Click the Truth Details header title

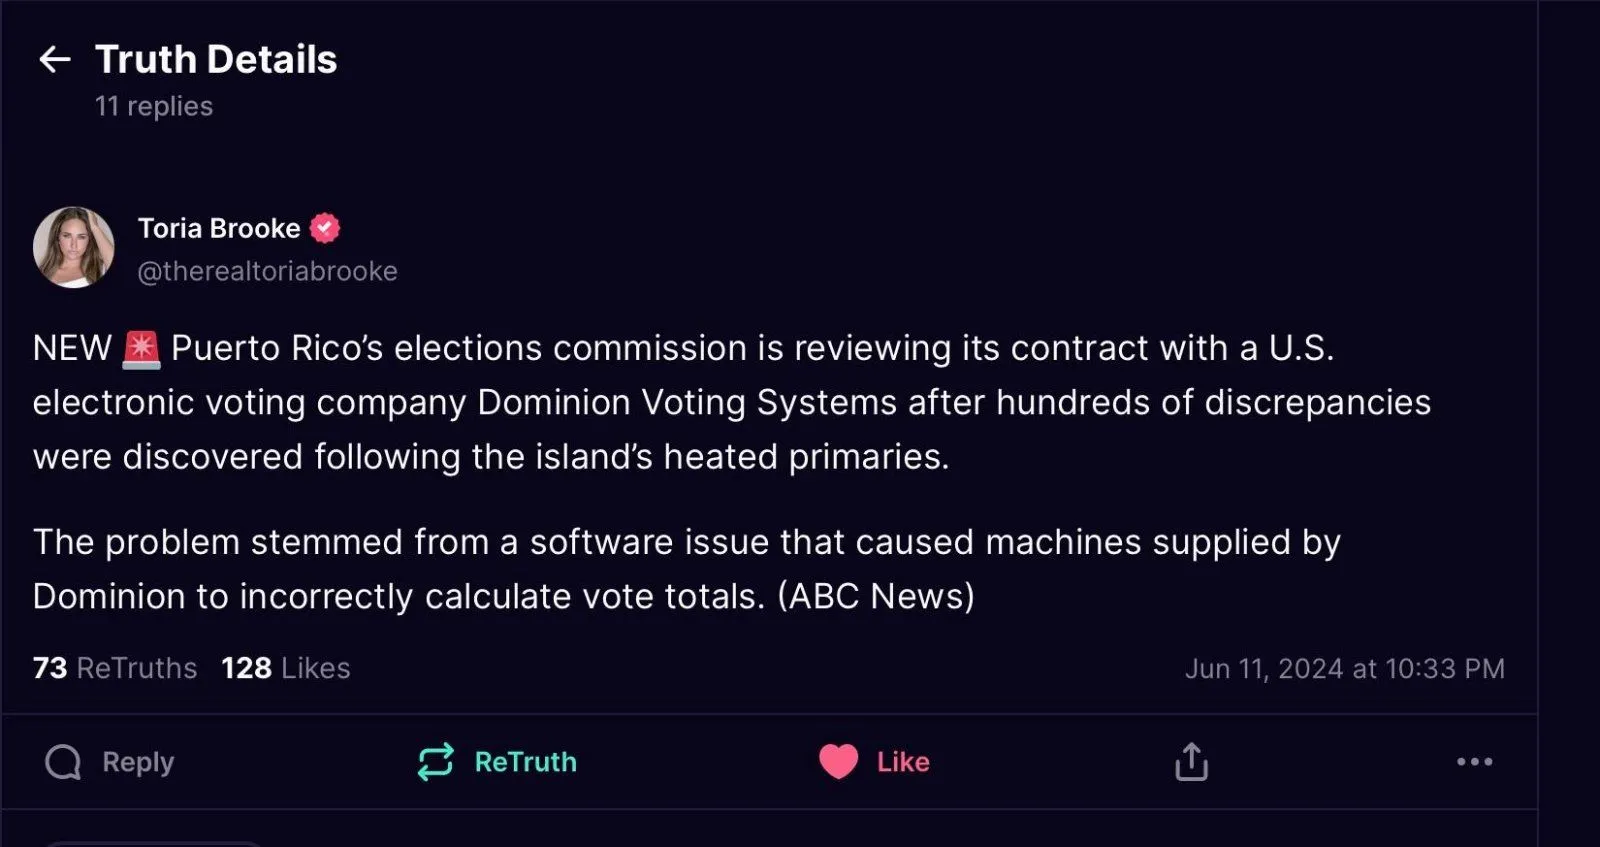tap(216, 60)
